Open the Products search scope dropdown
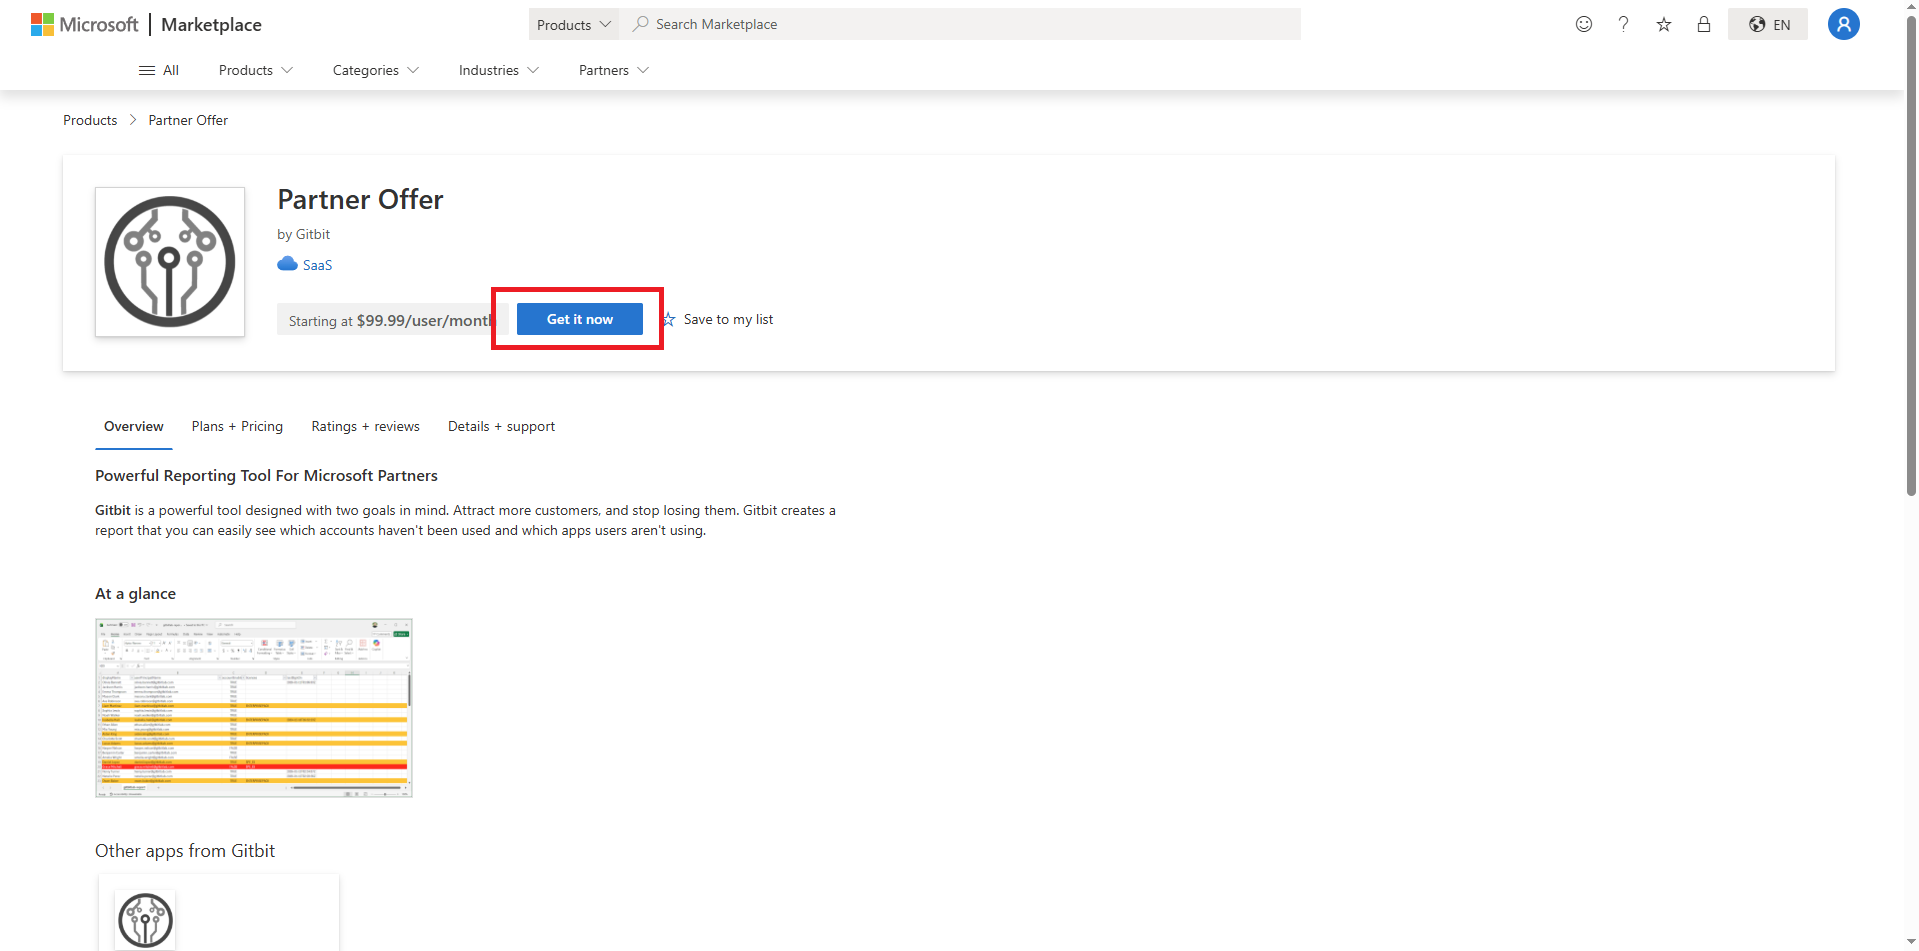This screenshot has width=1919, height=951. 573,24
